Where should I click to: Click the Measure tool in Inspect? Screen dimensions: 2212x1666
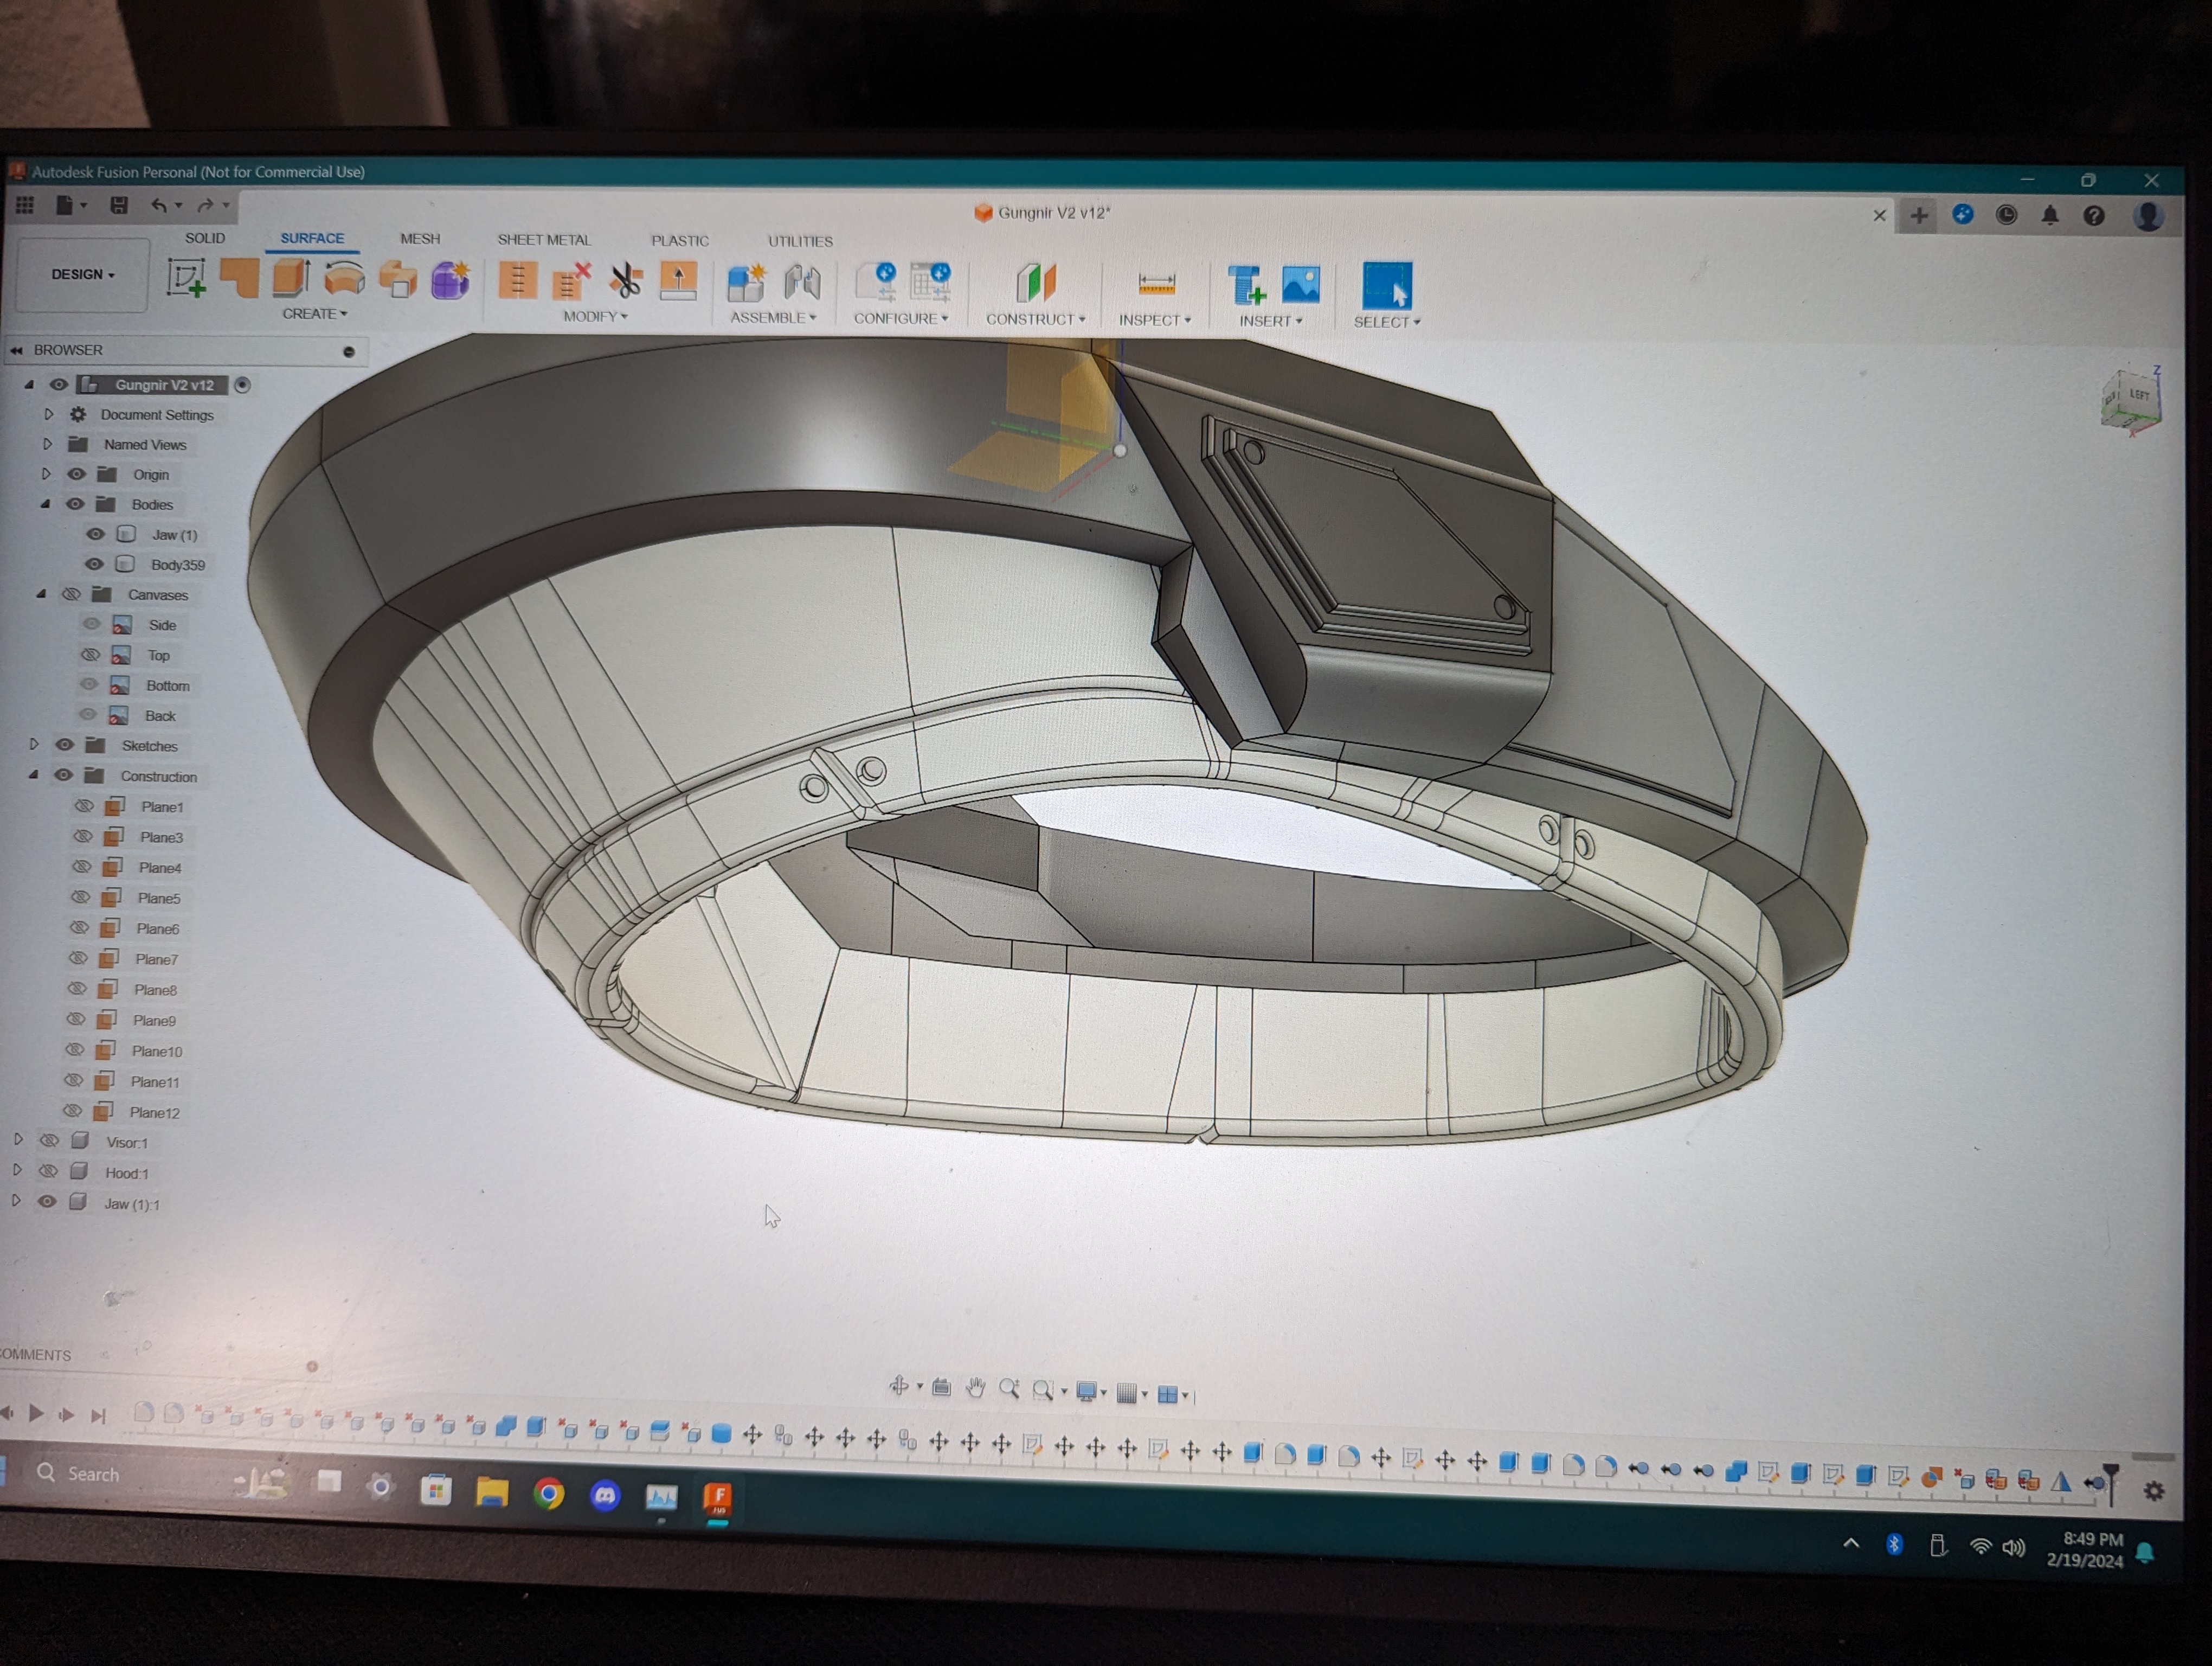(x=1156, y=285)
